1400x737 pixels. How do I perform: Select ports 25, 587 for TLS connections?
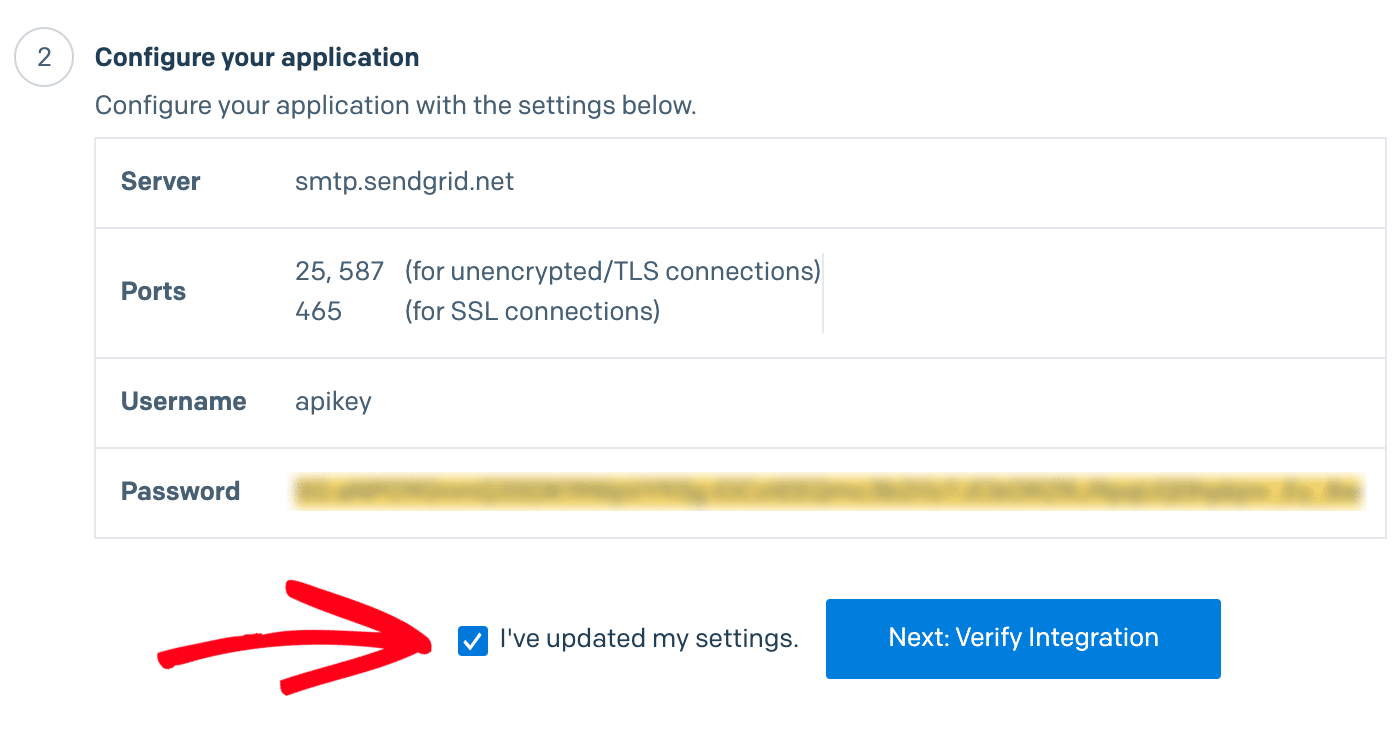pyautogui.click(x=339, y=271)
